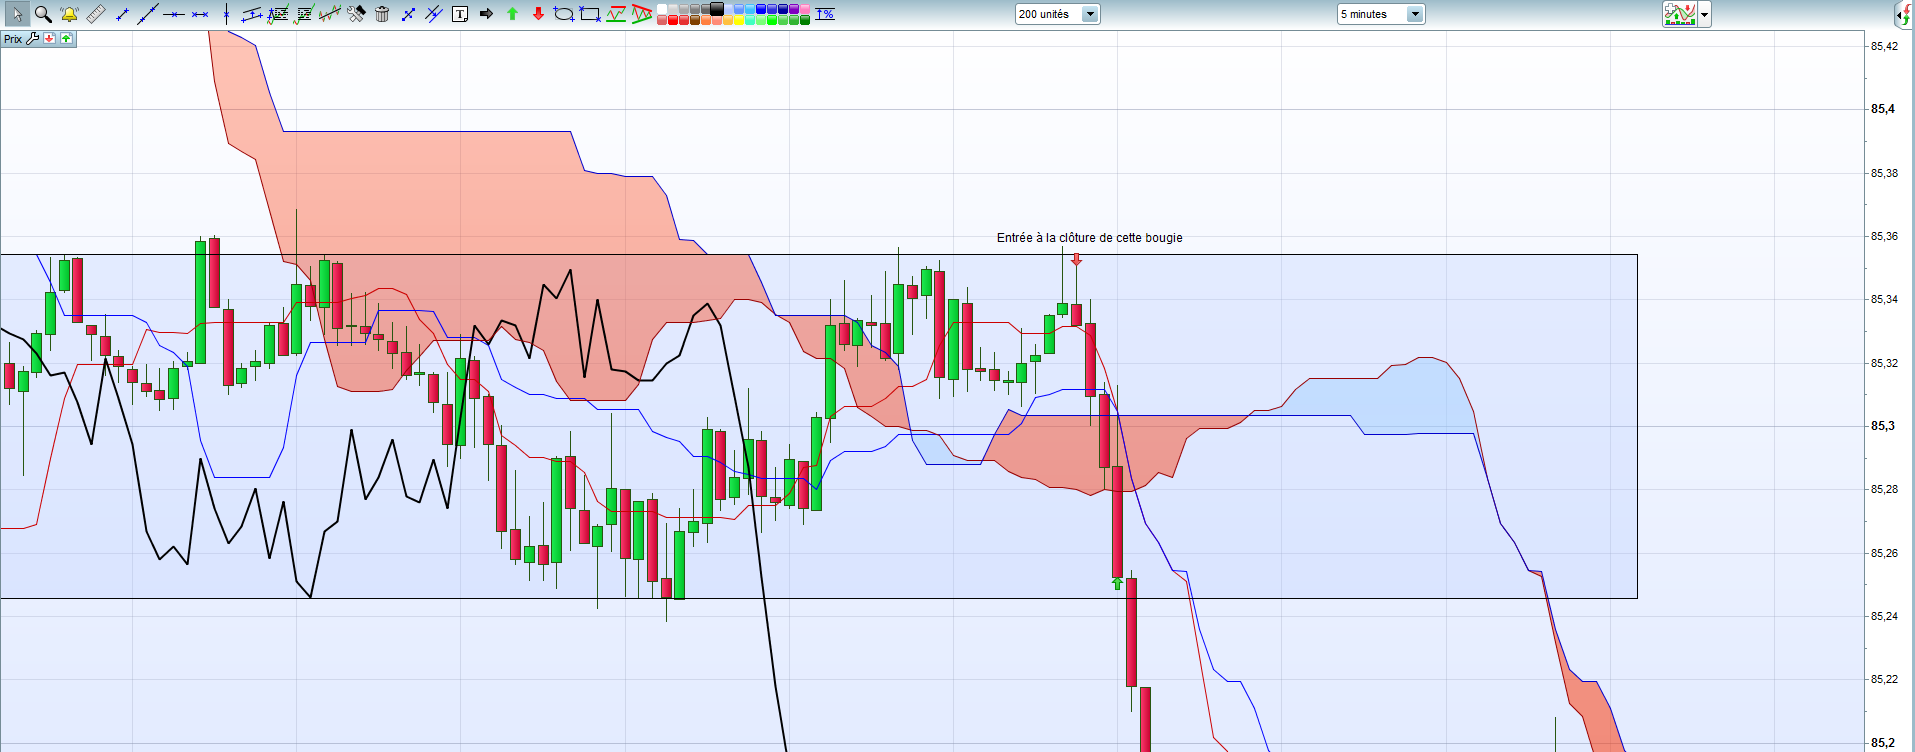Click the 85,34 price axis label

click(1884, 299)
